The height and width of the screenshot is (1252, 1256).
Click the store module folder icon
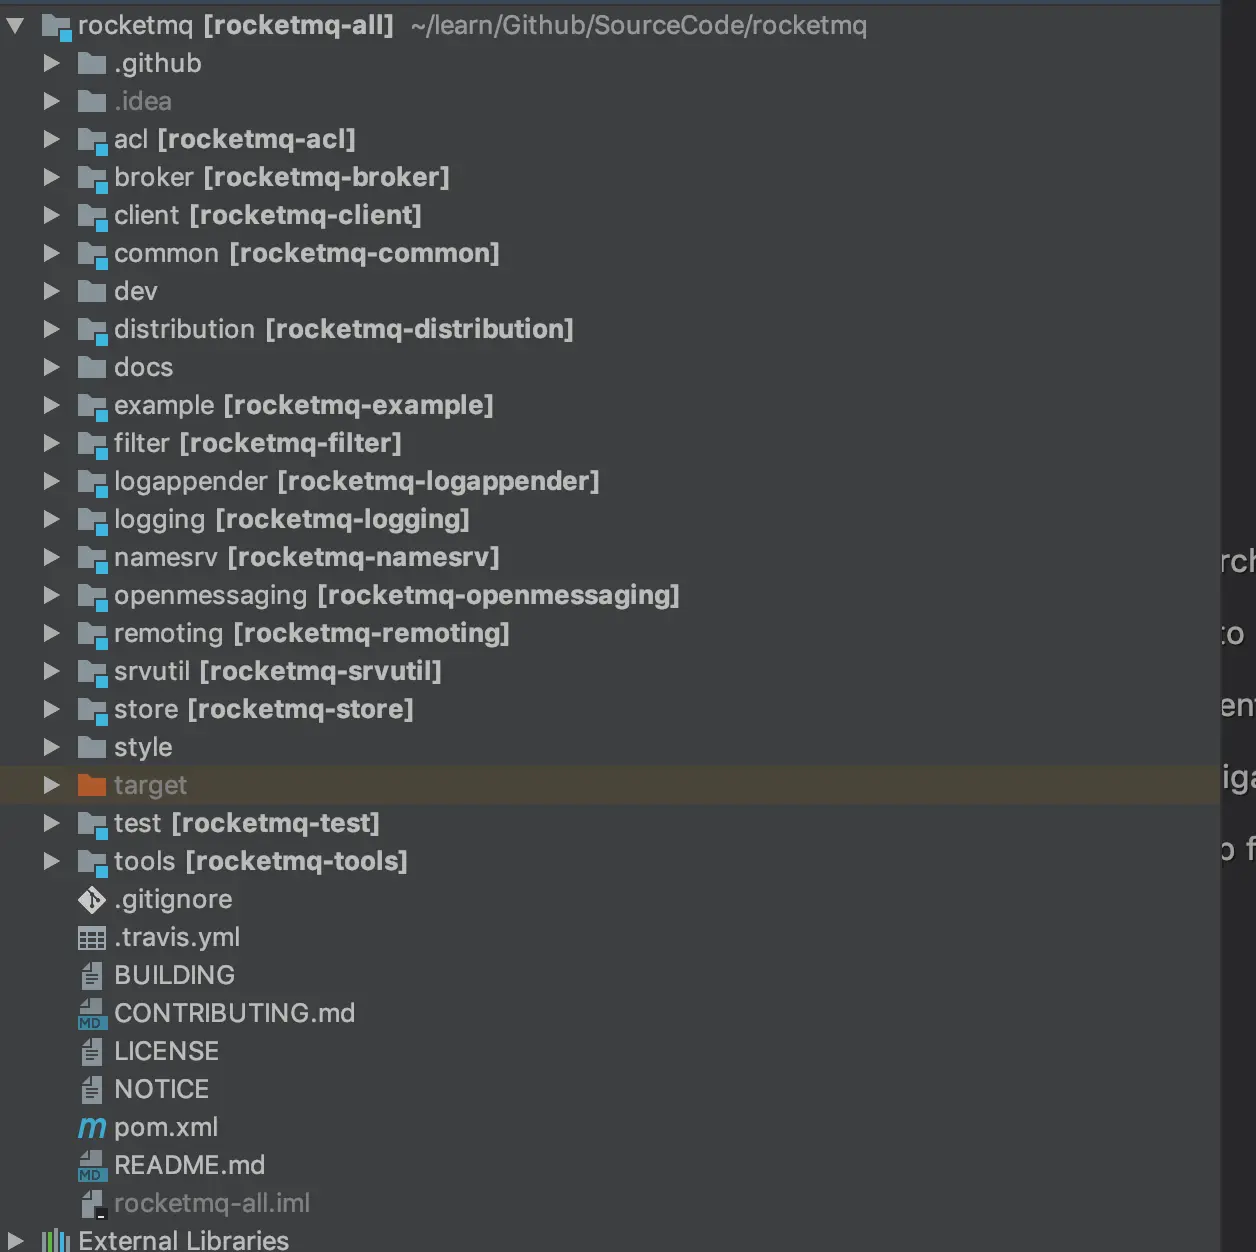click(x=93, y=711)
